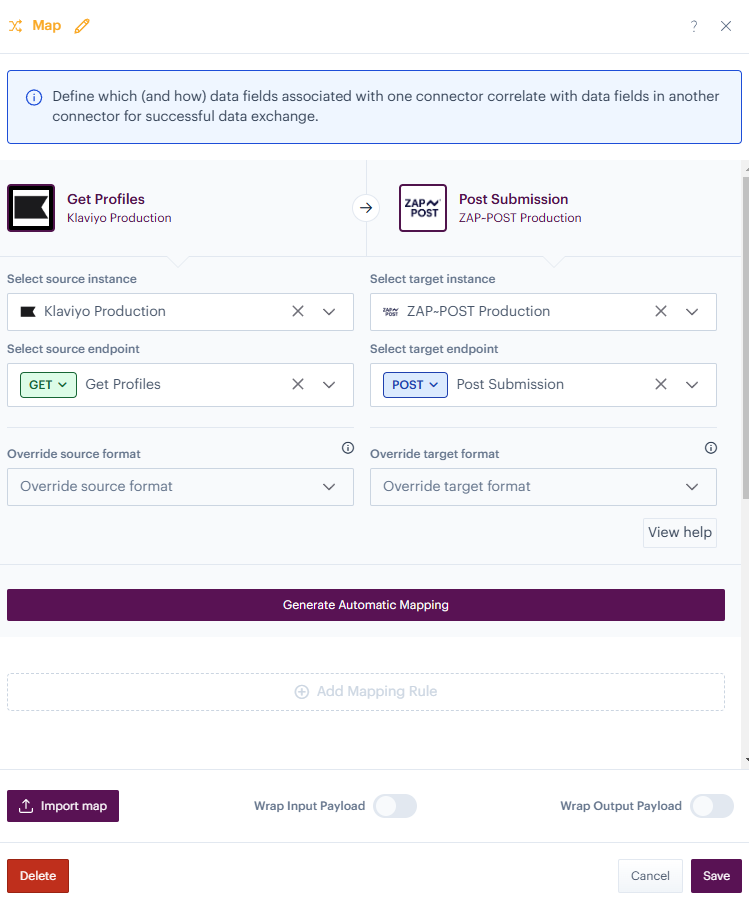Open the POST method dropdown badge
This screenshot has height=899, width=749.
(x=415, y=384)
